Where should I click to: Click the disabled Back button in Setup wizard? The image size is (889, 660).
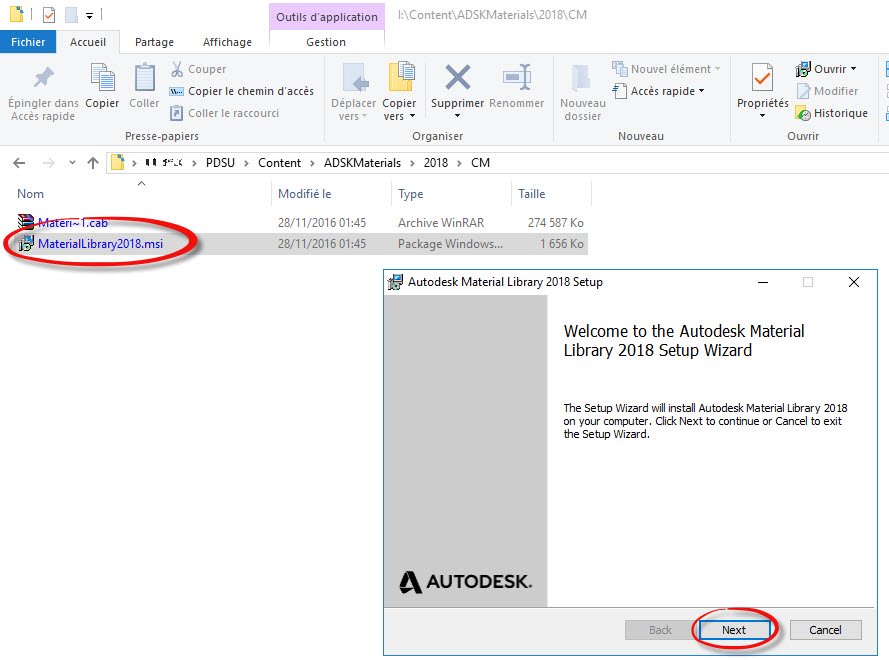(660, 630)
